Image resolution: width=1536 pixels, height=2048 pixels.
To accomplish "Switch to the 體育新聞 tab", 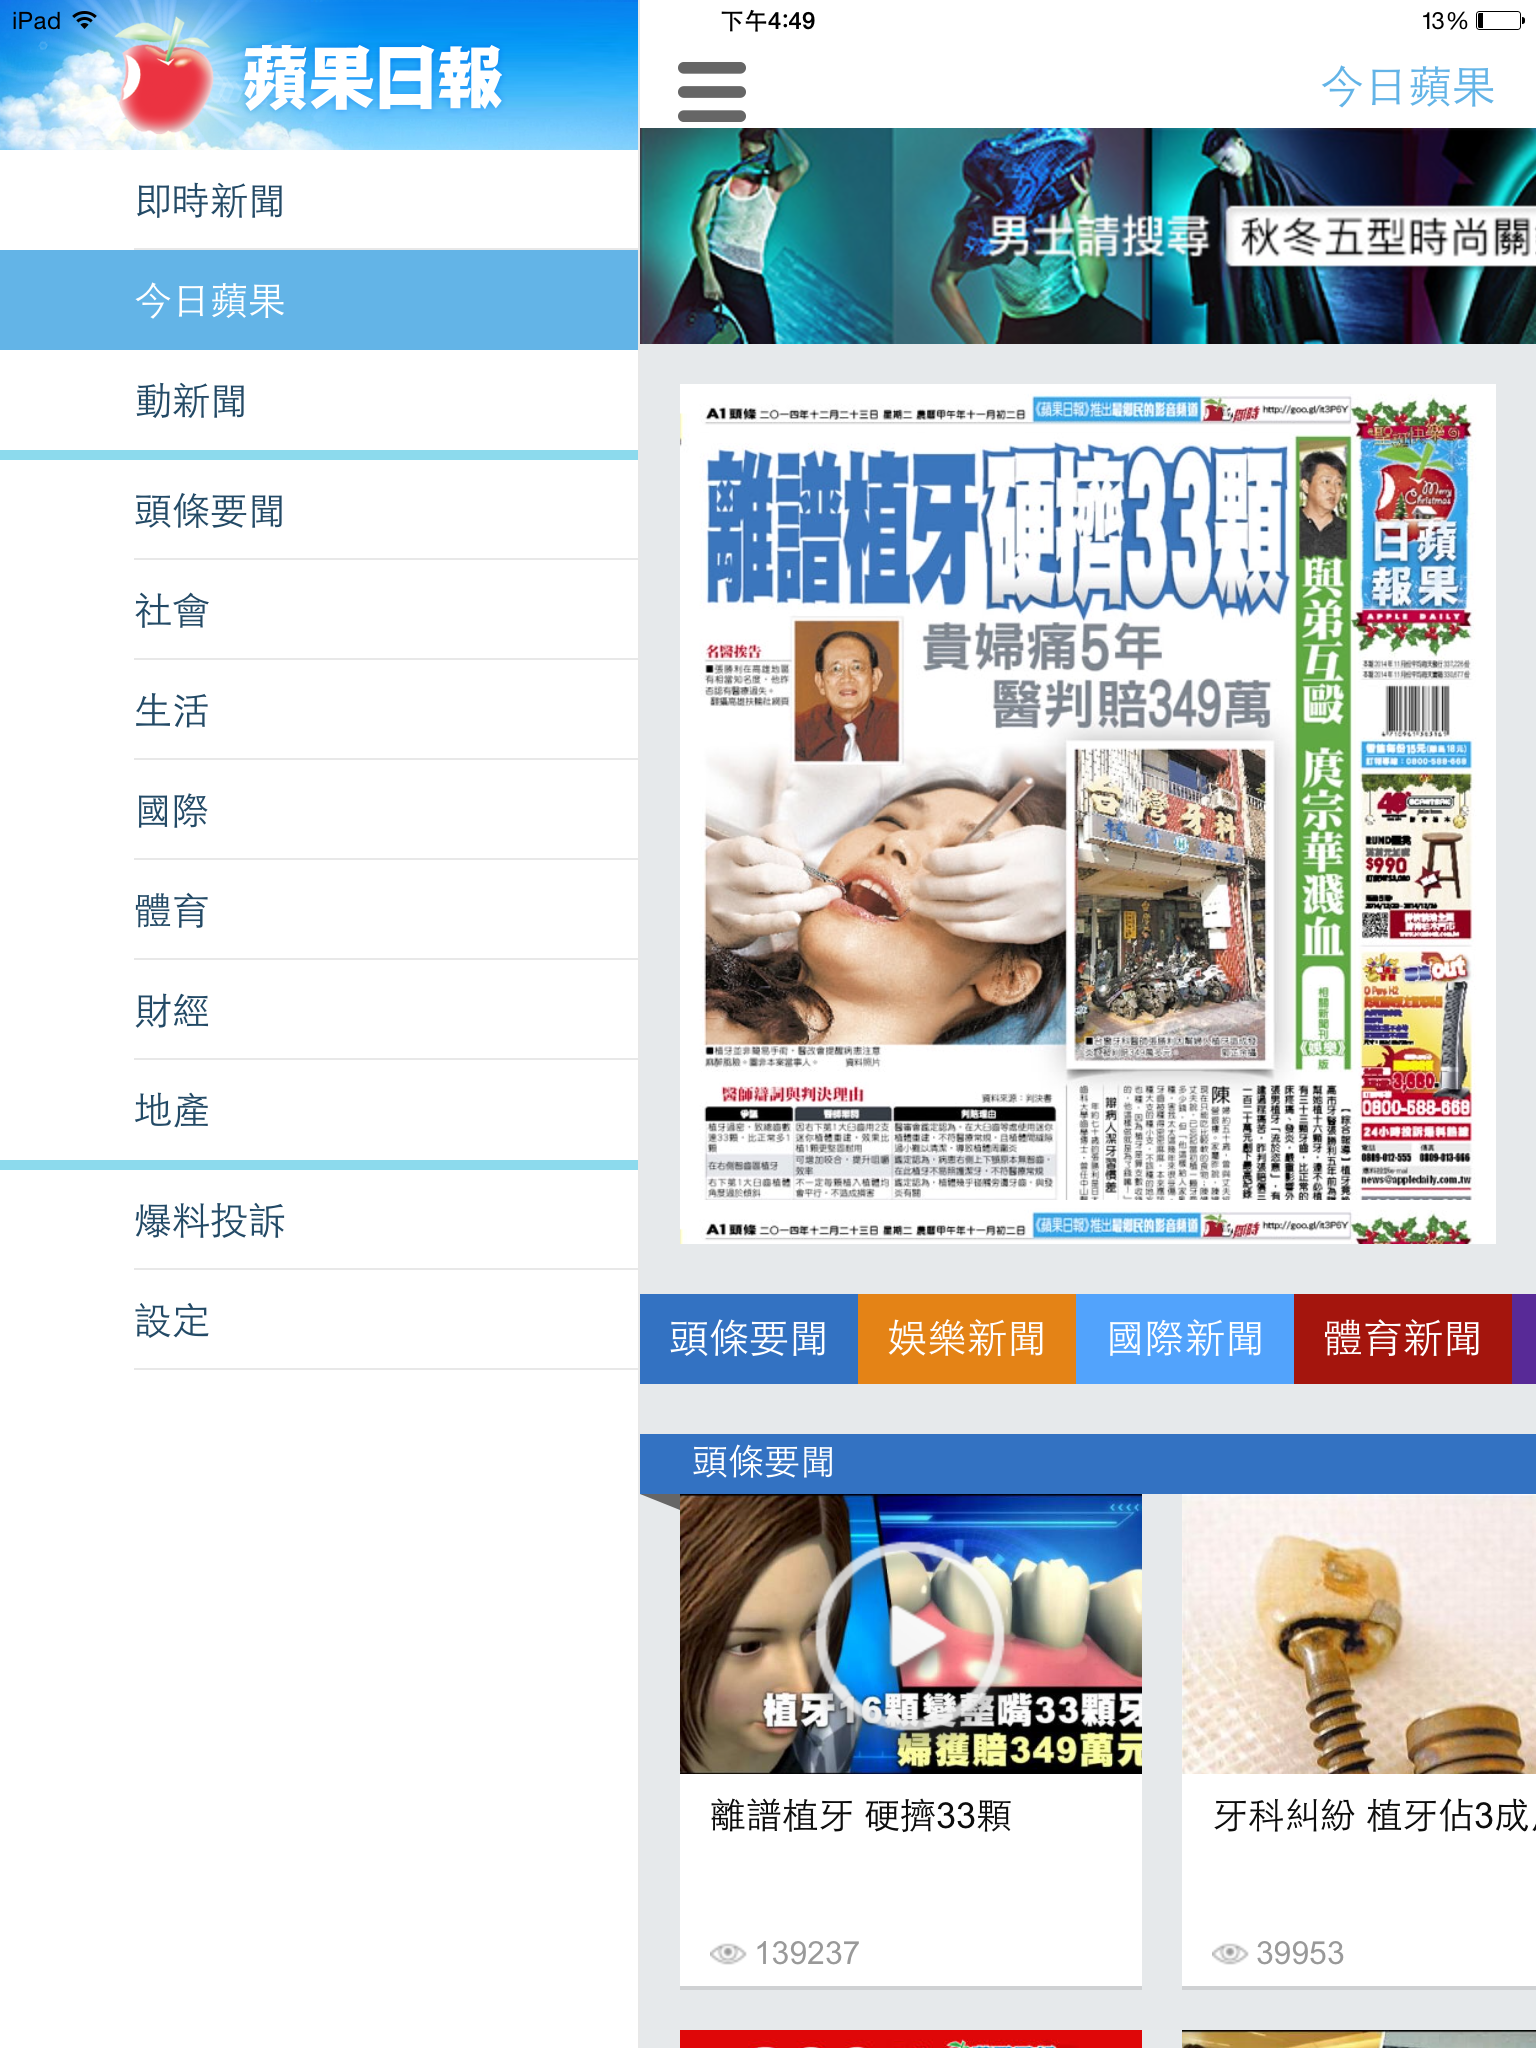I will (1403, 1339).
